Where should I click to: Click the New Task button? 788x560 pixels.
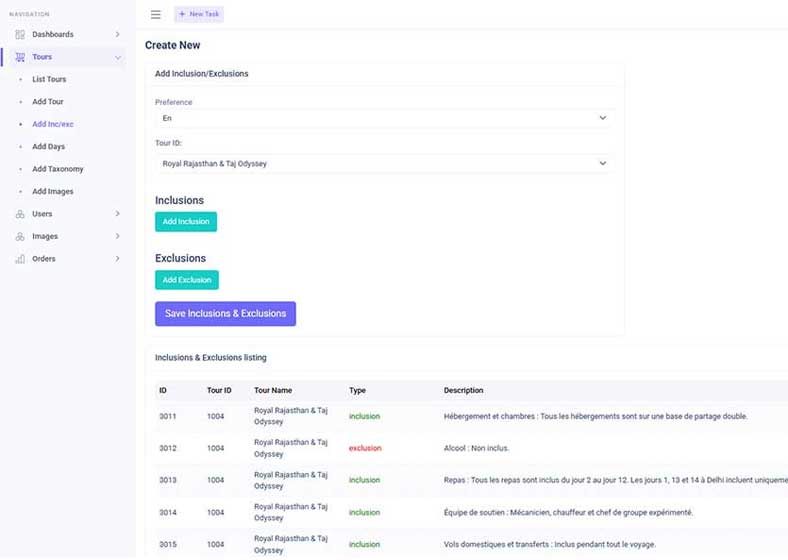coord(199,14)
